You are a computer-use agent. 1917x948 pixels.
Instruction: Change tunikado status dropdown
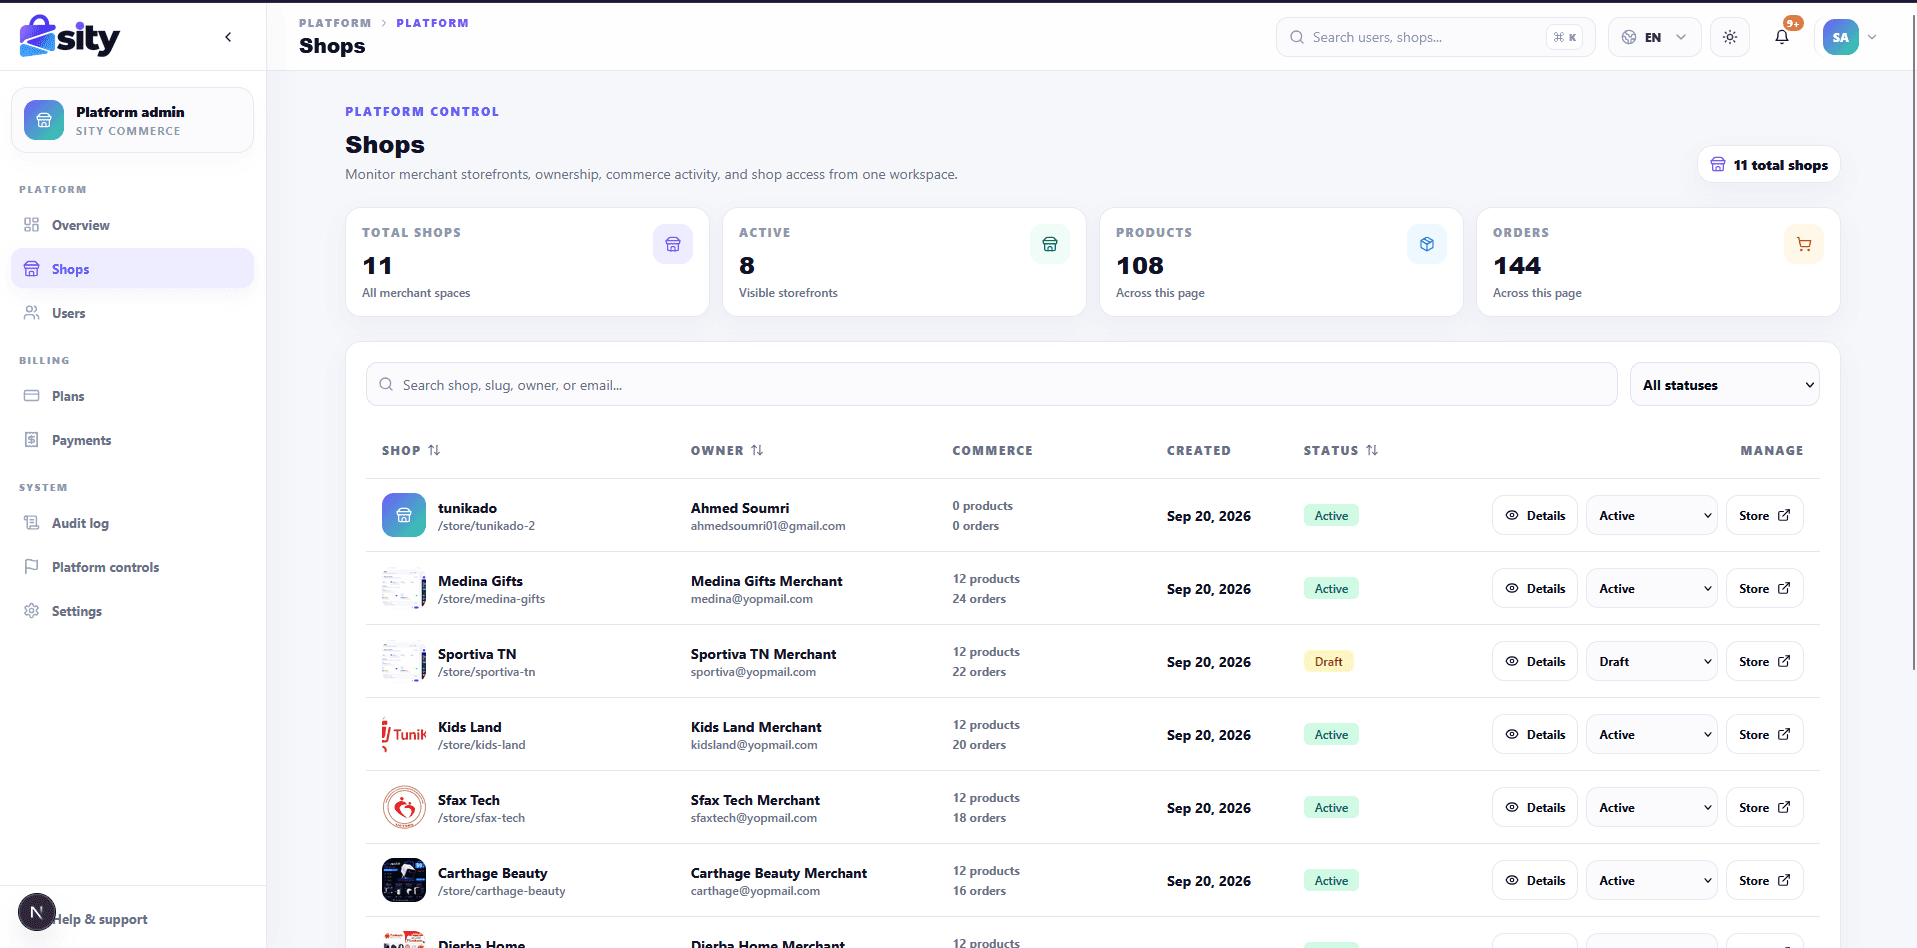(1652, 515)
